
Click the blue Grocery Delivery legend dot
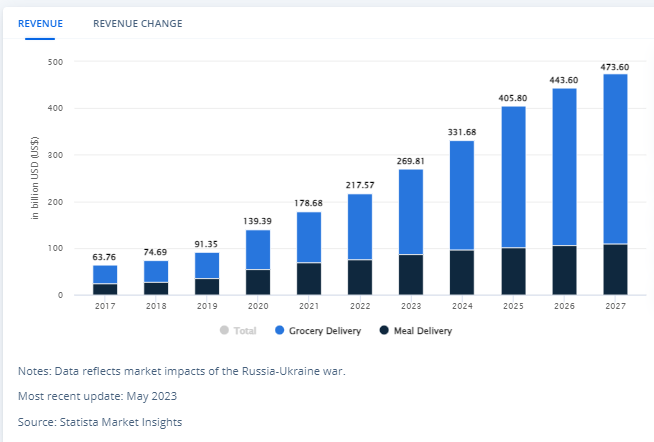coord(279,330)
